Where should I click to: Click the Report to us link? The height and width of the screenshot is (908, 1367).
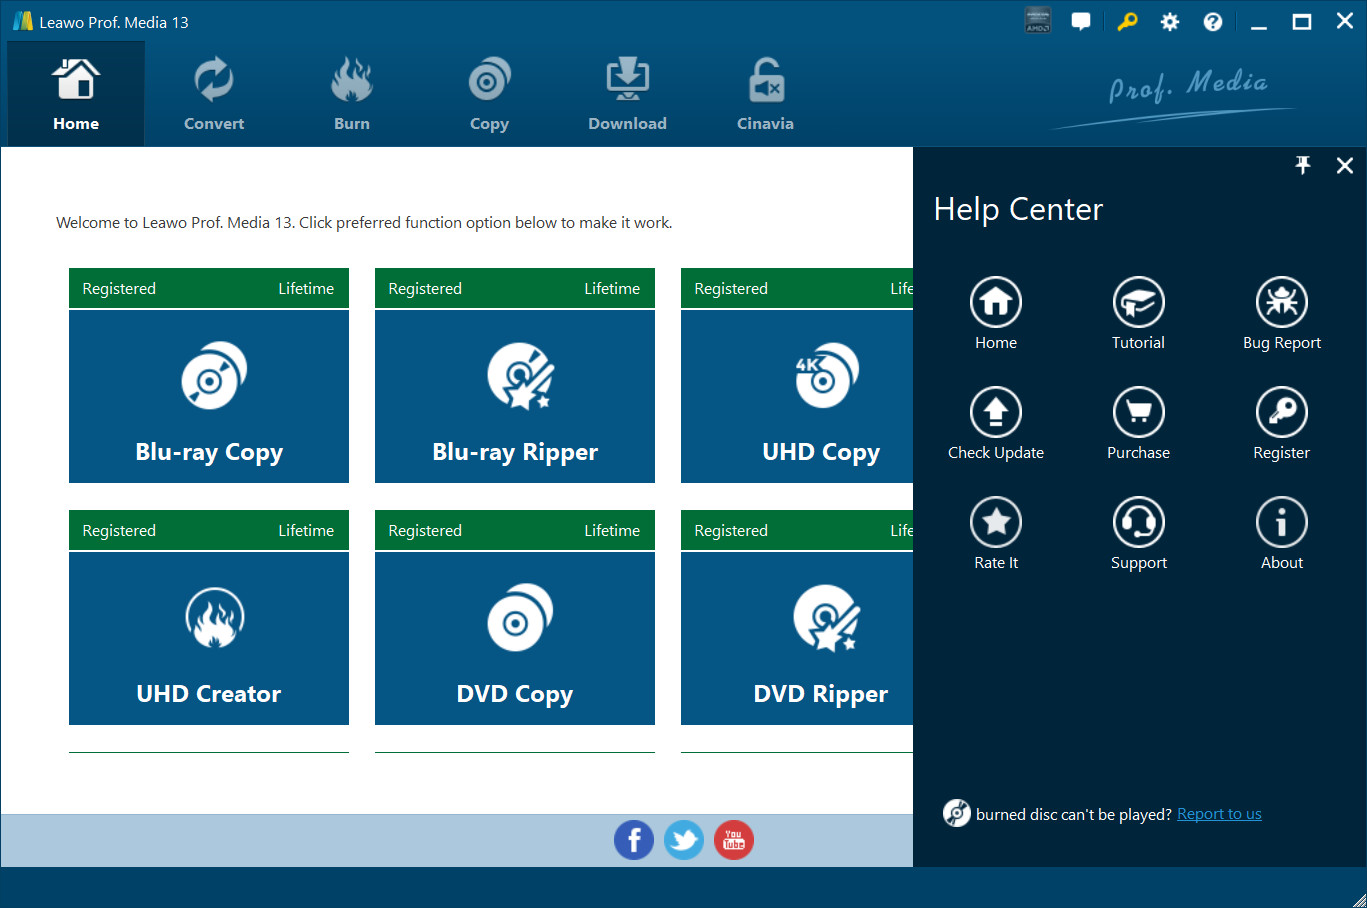click(x=1219, y=814)
